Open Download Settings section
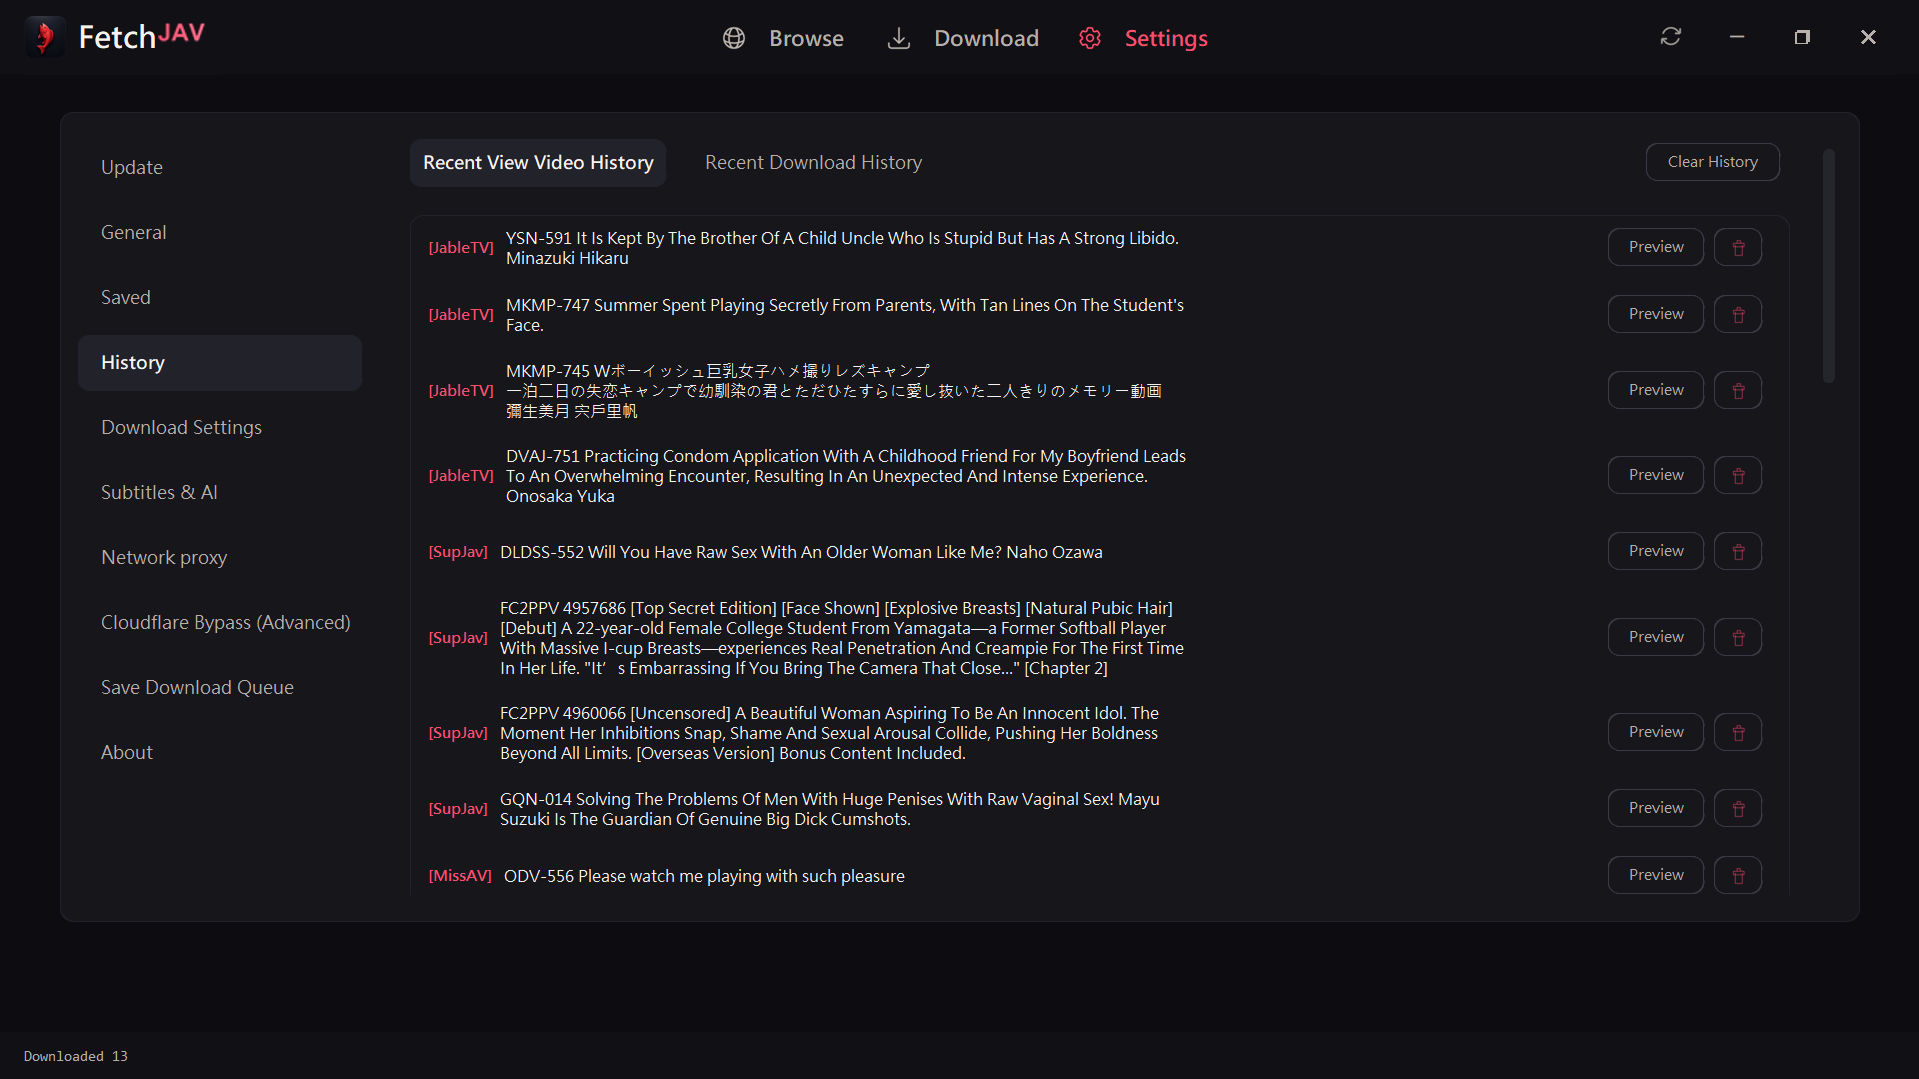Screen dimensions: 1919x1079 220,427
